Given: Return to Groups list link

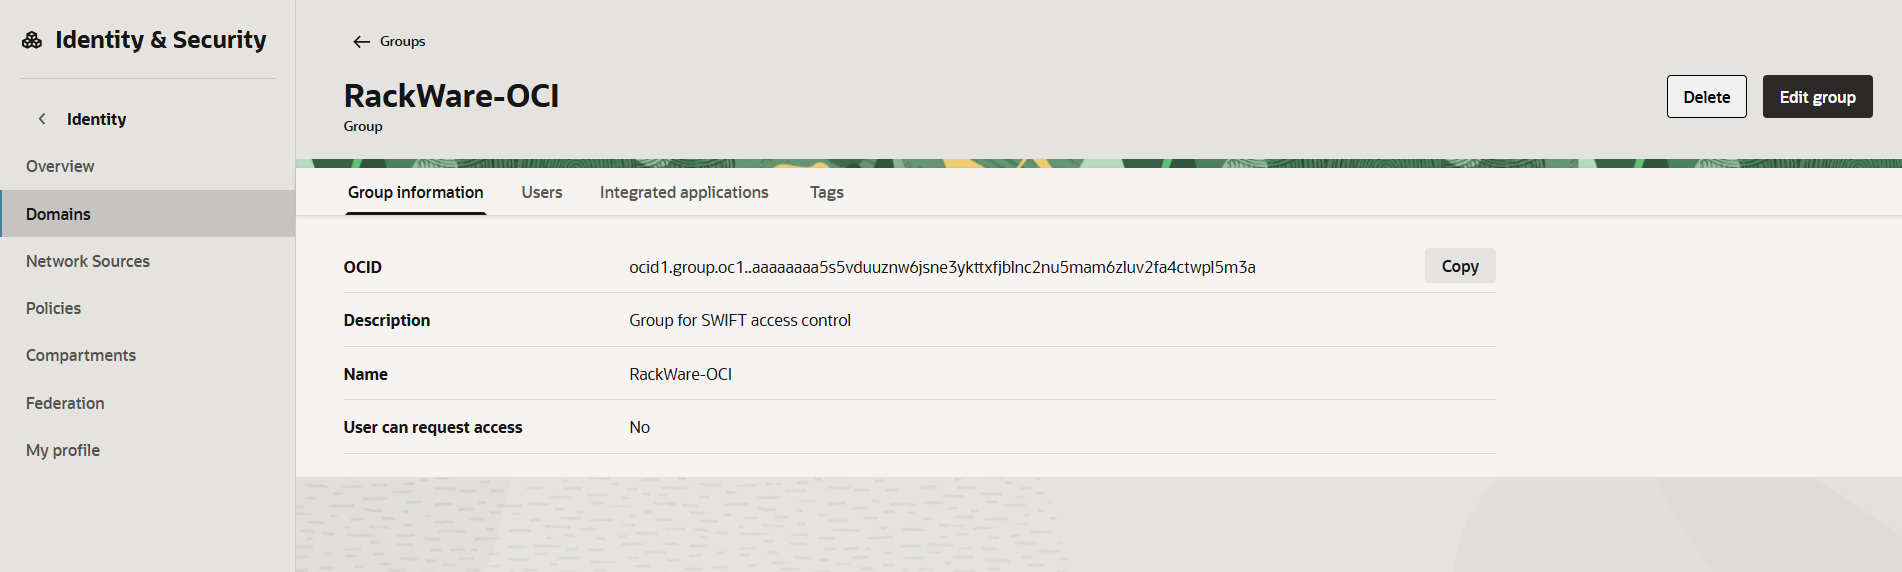Looking at the screenshot, I should tap(402, 41).
